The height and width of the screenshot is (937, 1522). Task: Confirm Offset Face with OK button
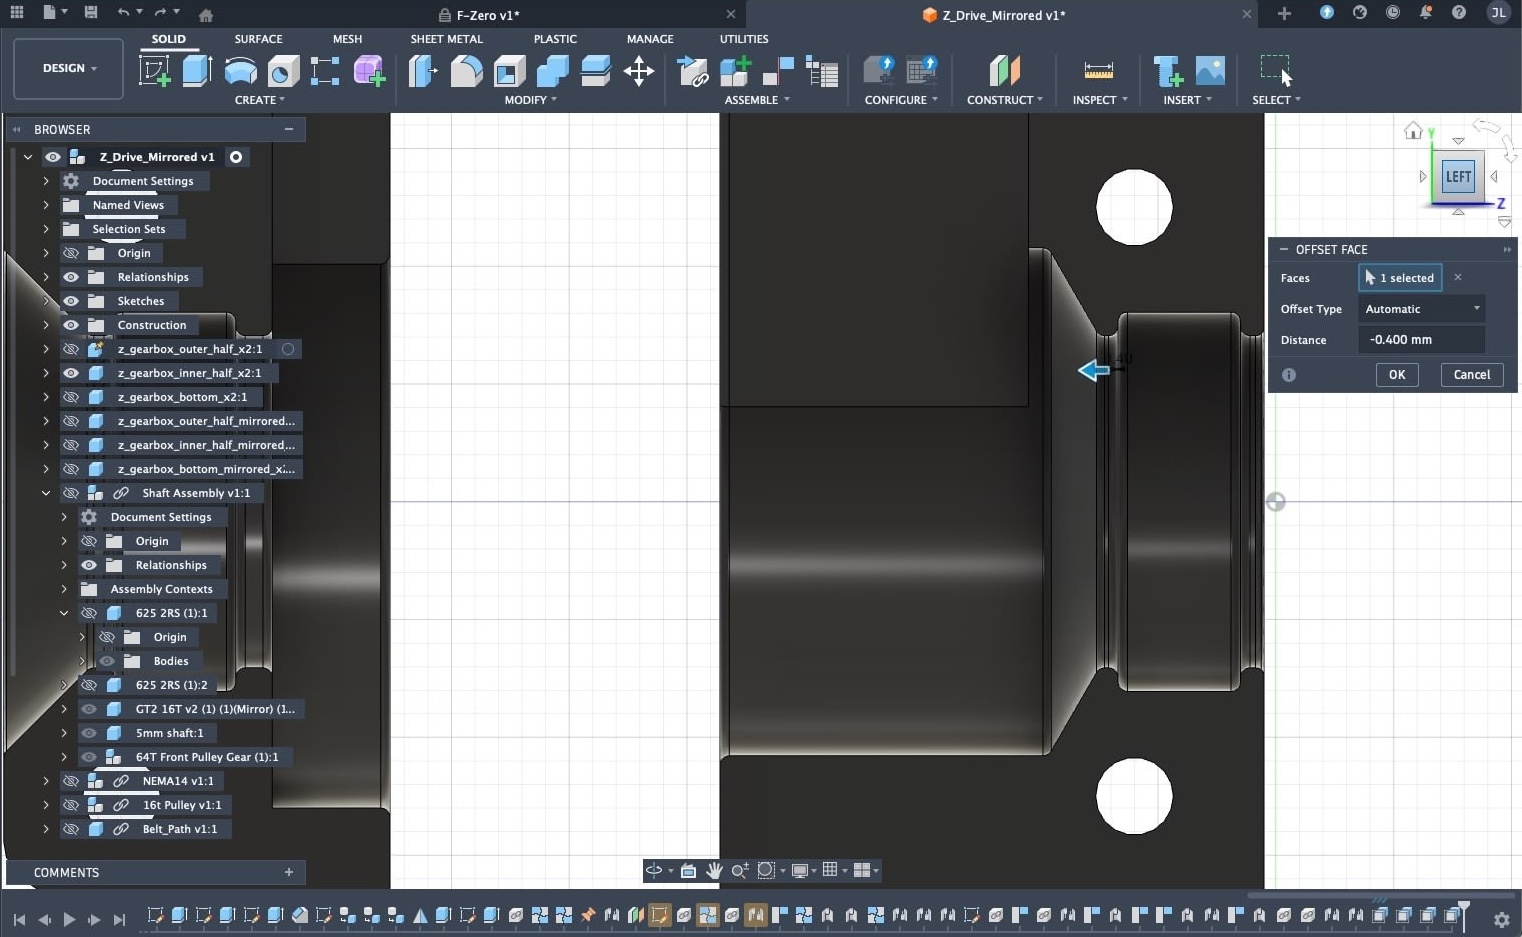click(1396, 375)
